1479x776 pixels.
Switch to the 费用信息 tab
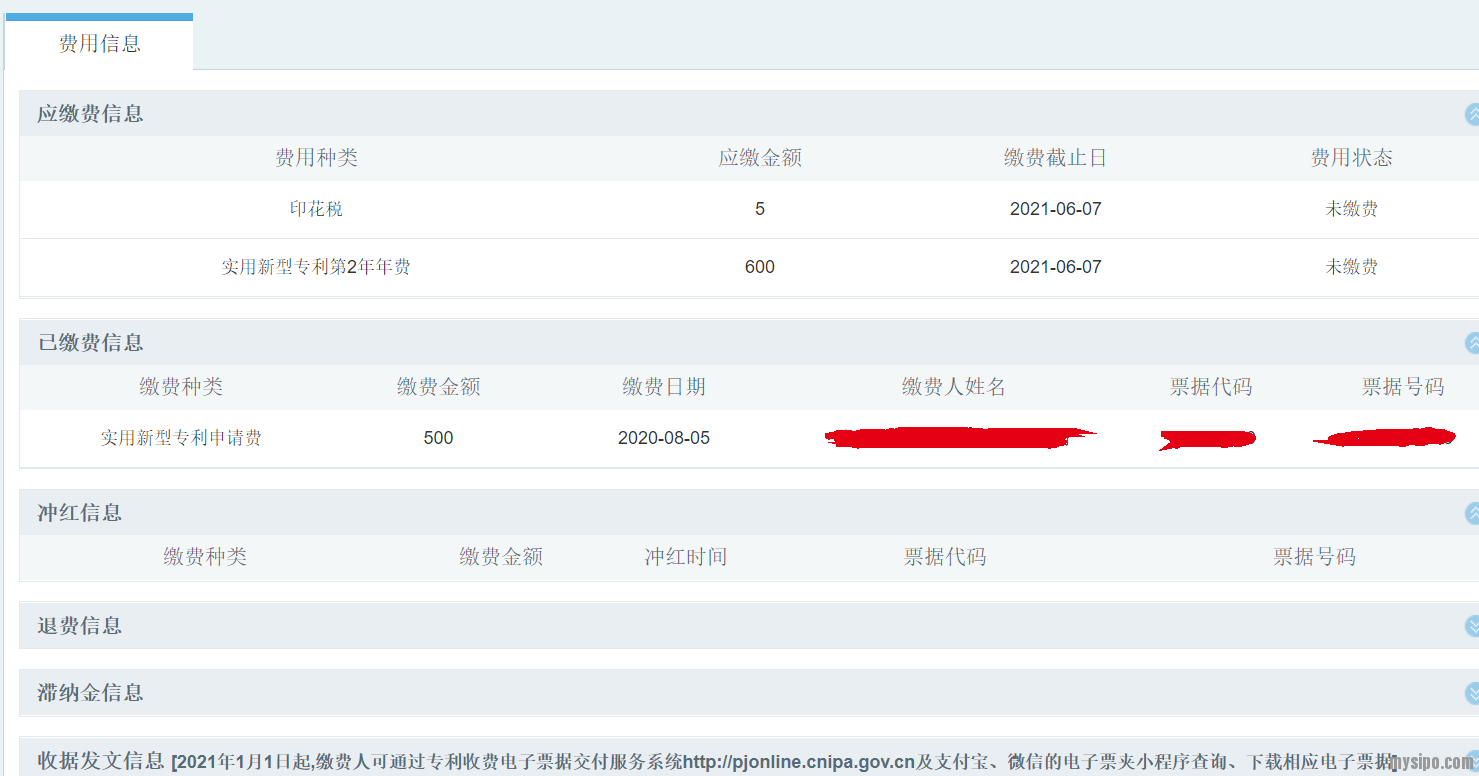pos(99,44)
